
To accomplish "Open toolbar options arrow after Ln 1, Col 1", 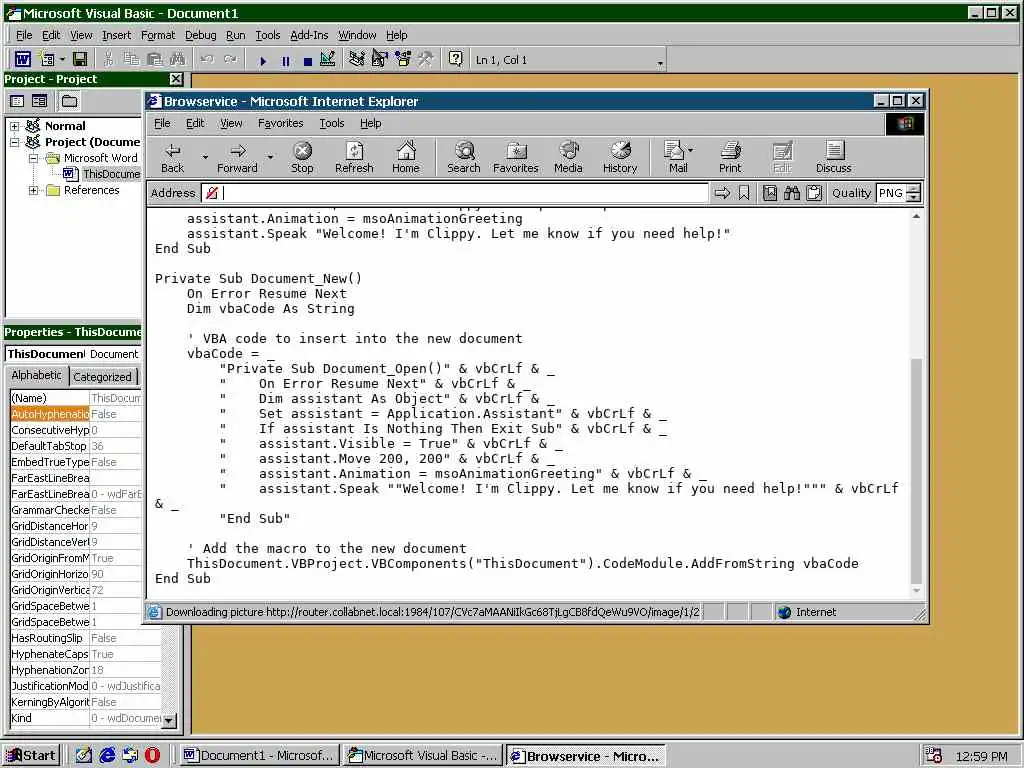I will 660,63.
